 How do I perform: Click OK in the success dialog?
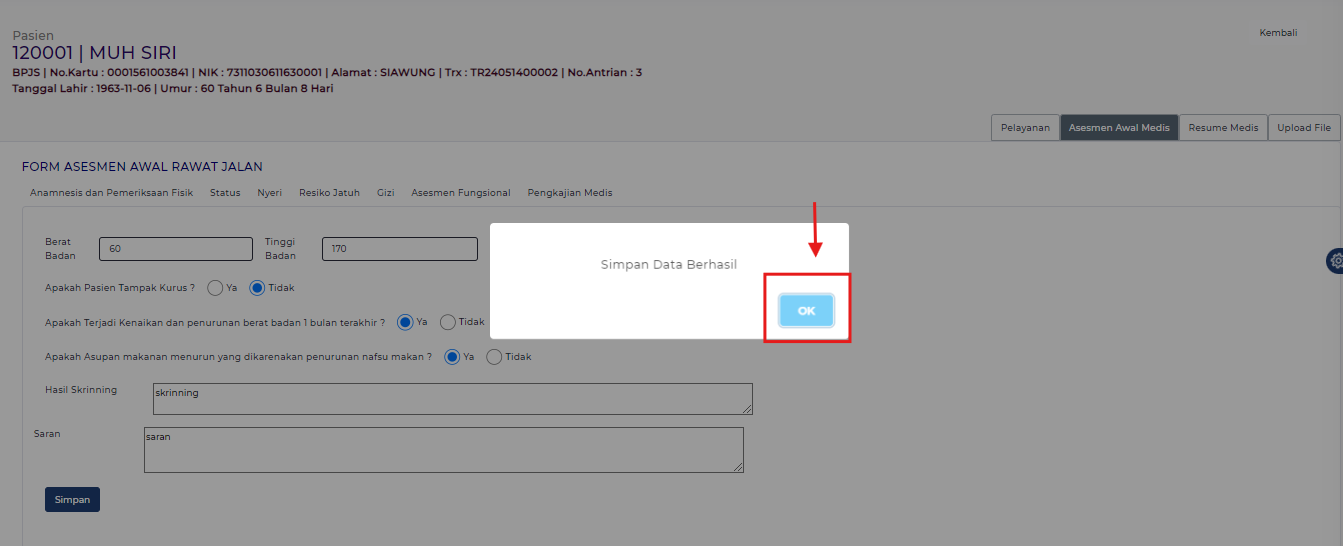tap(806, 311)
